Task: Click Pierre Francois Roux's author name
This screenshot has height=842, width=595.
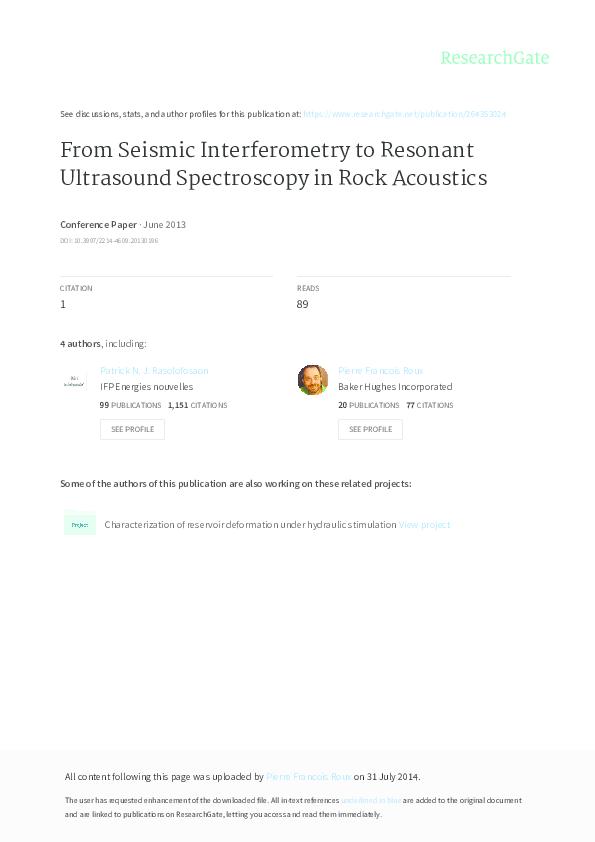Action: tap(380, 370)
